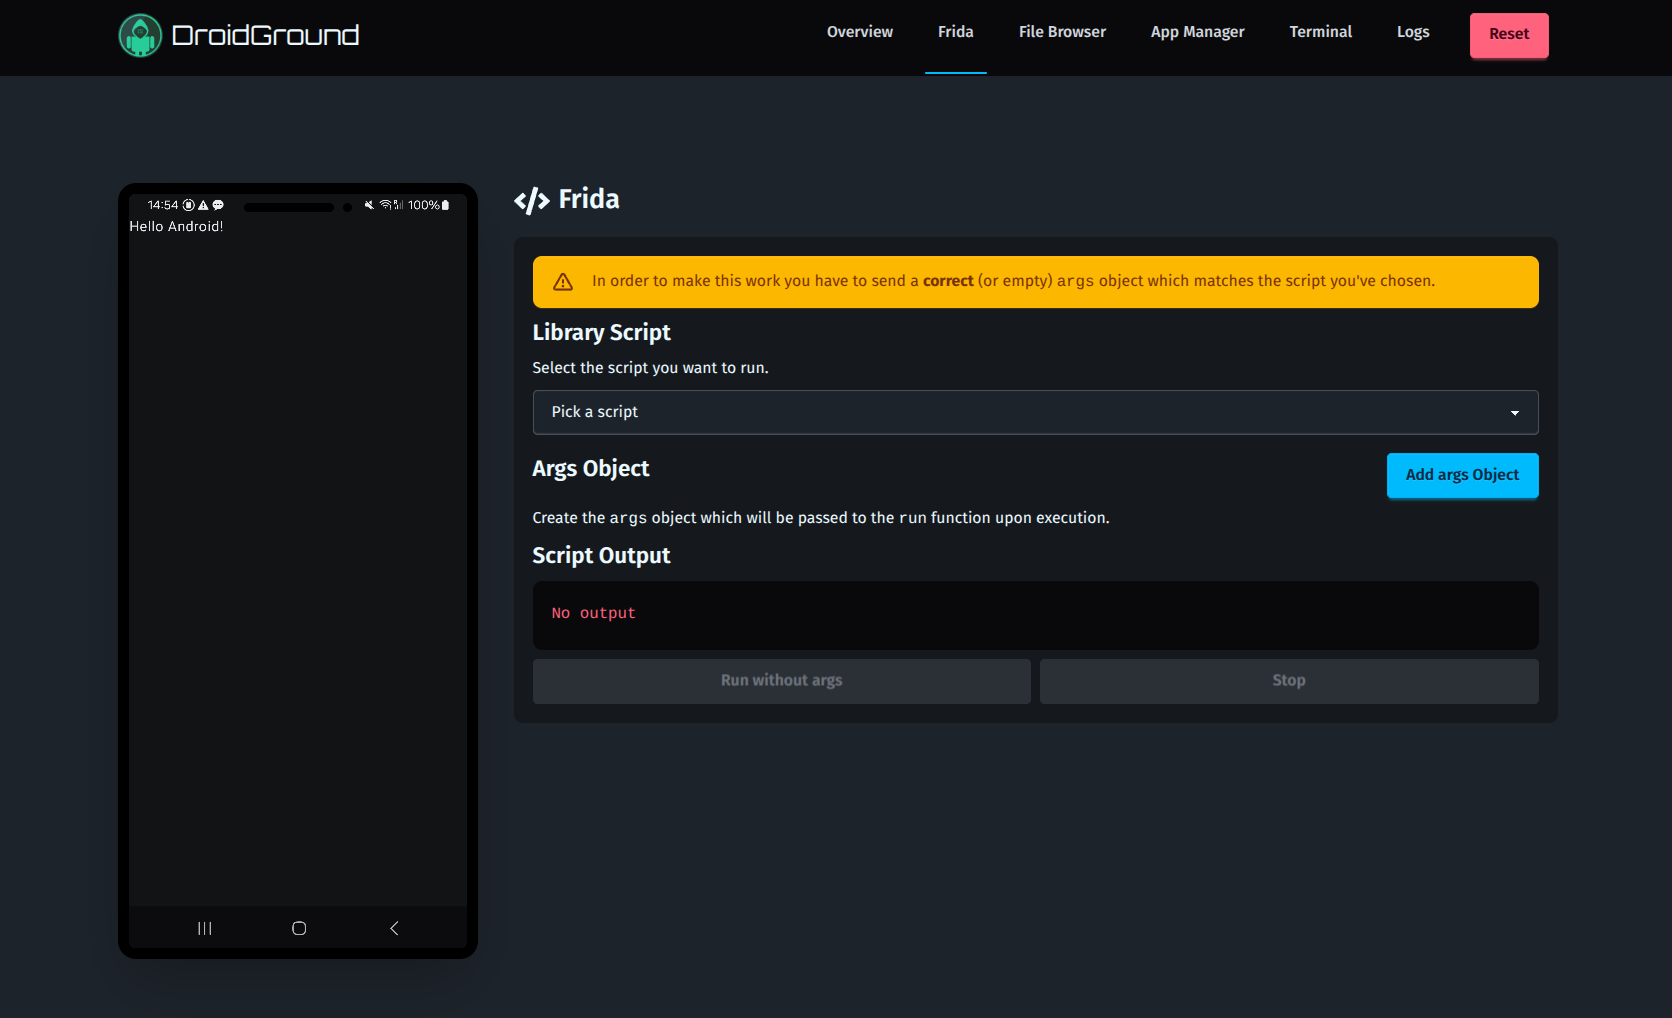Click the Frida code </> icon
Viewport: 1672px width, 1018px height.
point(531,199)
